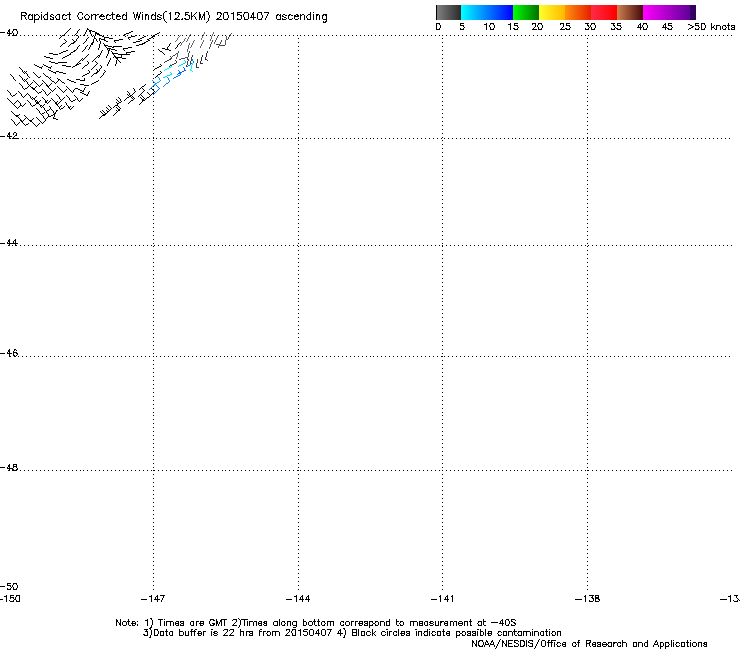Image resolution: width=740 pixels, height=650 pixels.
Task: Click latitude label '-44'
Action: (9, 243)
